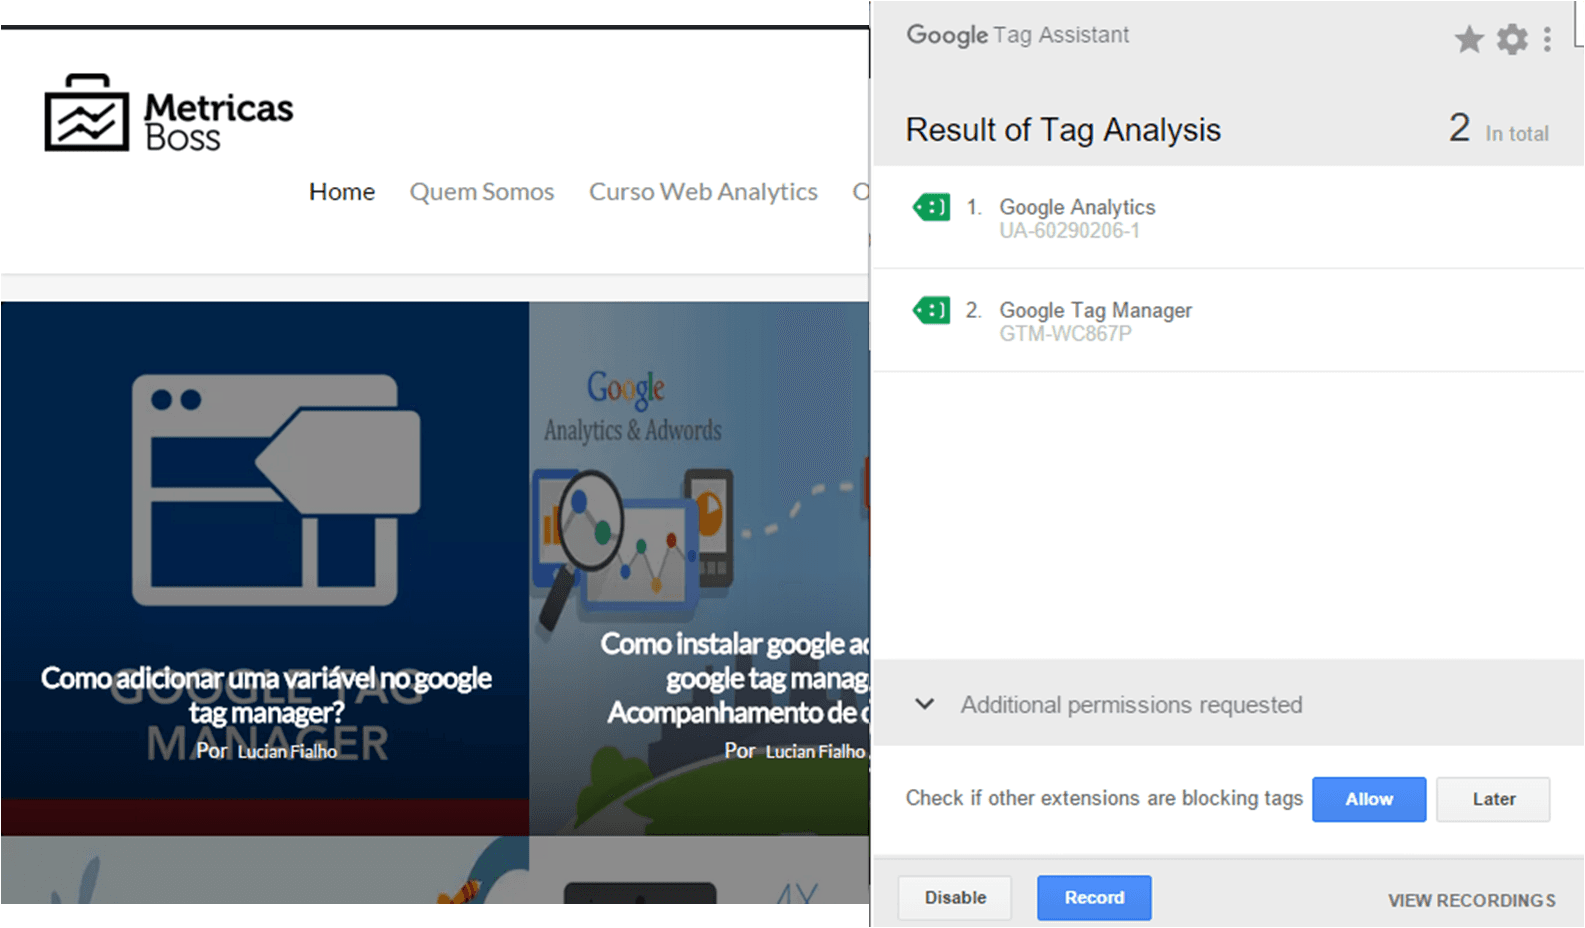The width and height of the screenshot is (1585, 928).
Task: Click the Lucian Fialho author link on first article
Action: (x=287, y=751)
